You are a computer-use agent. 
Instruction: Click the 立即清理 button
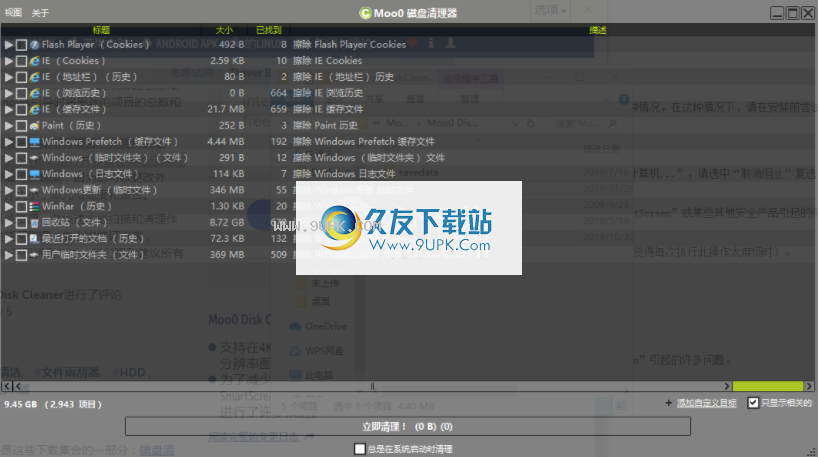pos(407,427)
